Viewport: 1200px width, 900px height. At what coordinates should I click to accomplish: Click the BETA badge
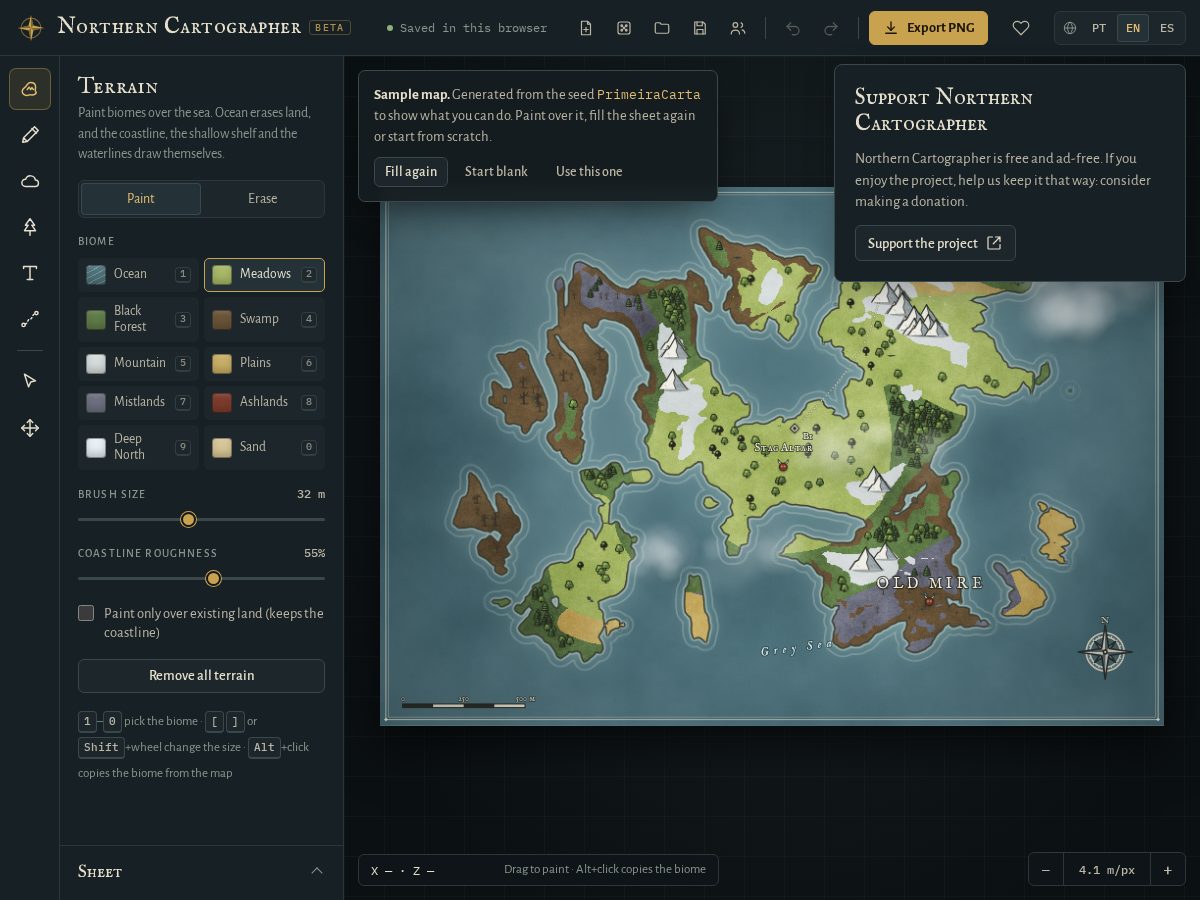330,28
